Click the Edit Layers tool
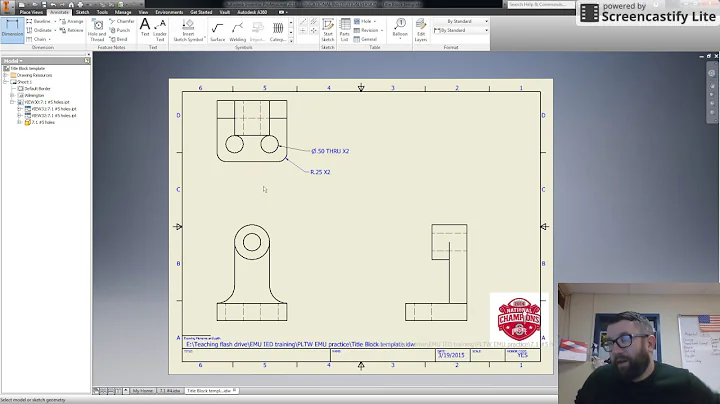Viewport: 720px width, 404px height. [x=421, y=30]
